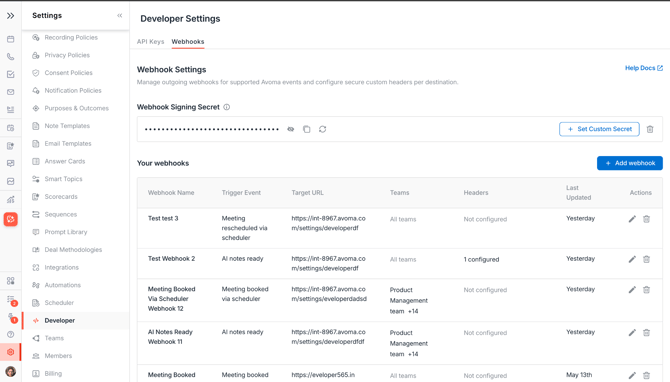Open Purposes & Outcomes settings
Image resolution: width=670 pixels, height=382 pixels.
pos(75,108)
